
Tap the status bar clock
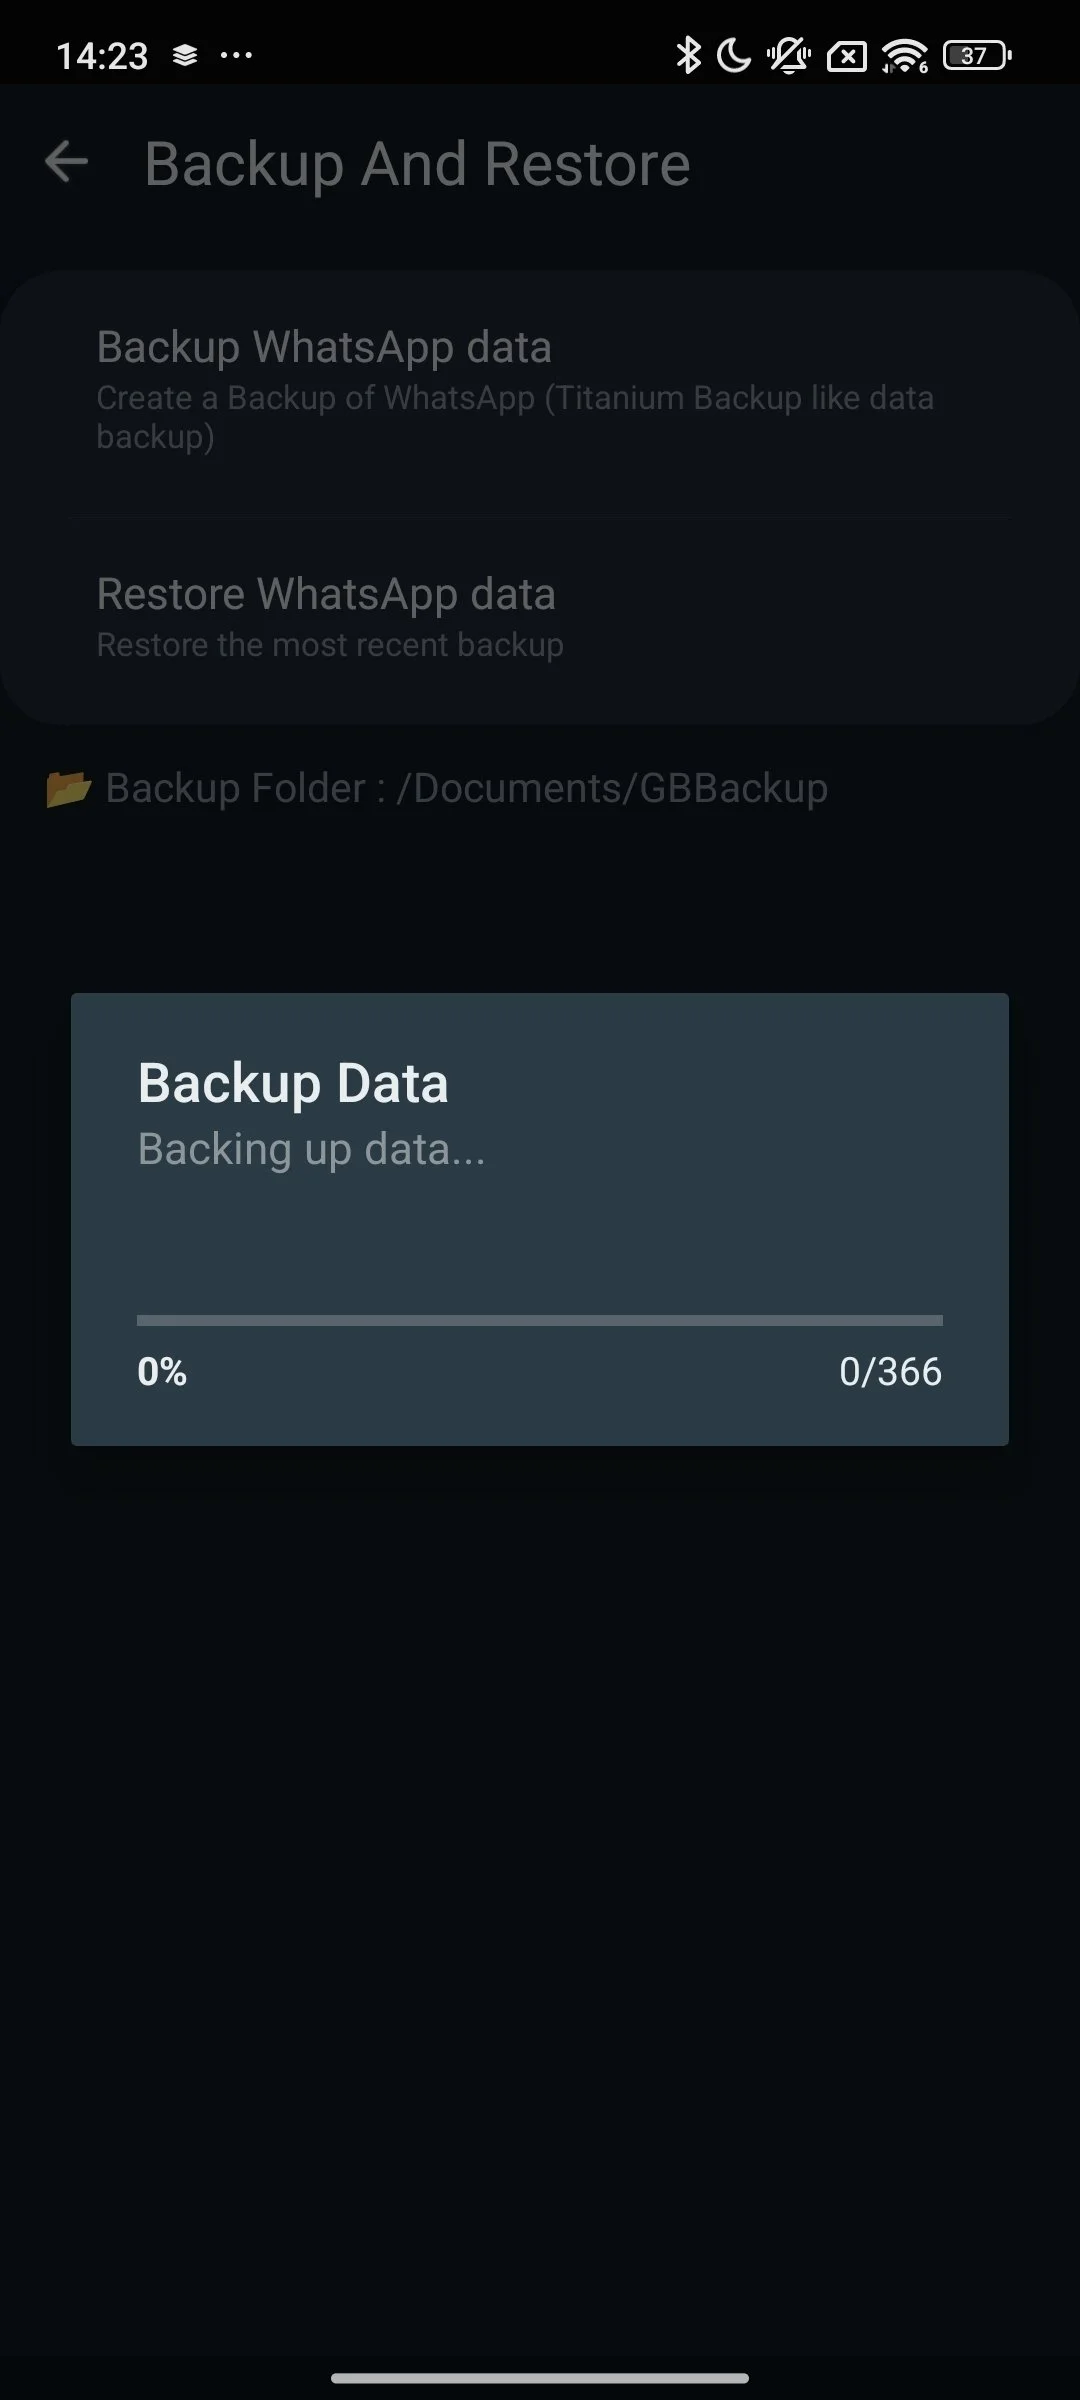coord(102,56)
